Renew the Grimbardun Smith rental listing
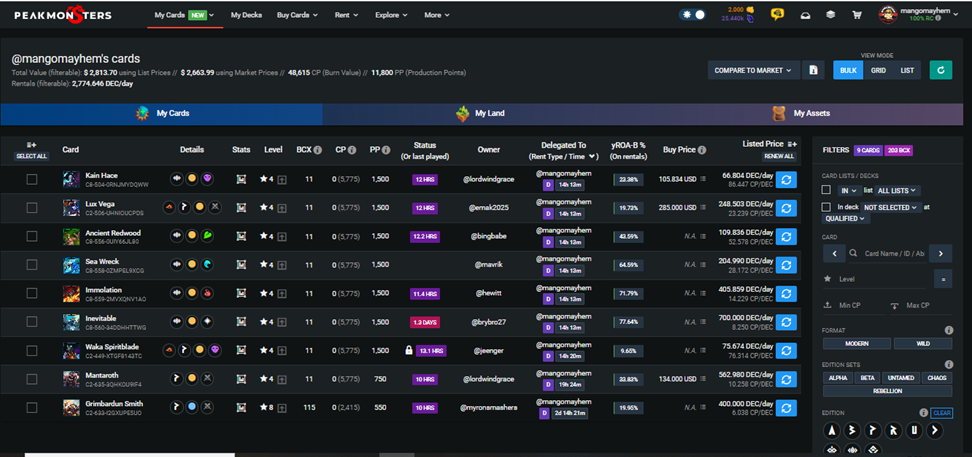The image size is (972, 457). coord(785,408)
